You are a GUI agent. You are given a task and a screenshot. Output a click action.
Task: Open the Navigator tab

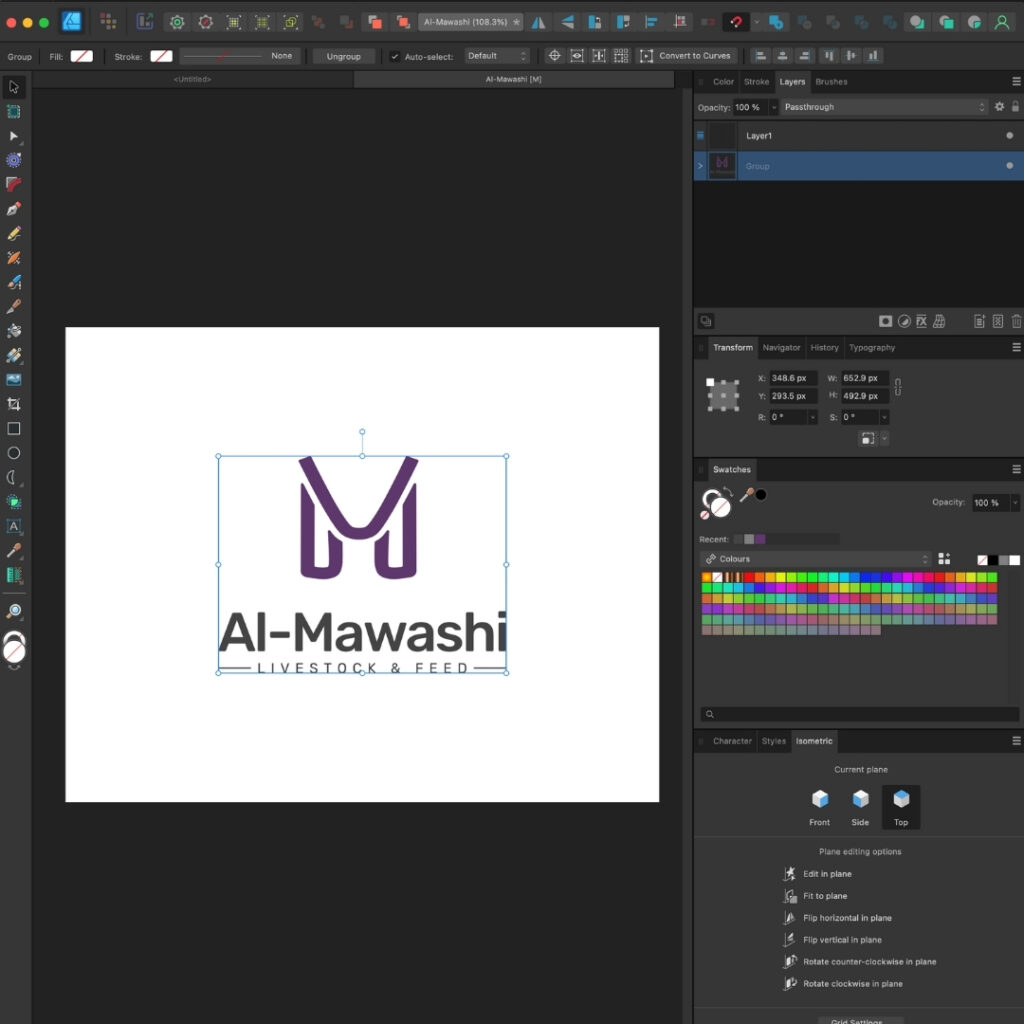click(781, 348)
